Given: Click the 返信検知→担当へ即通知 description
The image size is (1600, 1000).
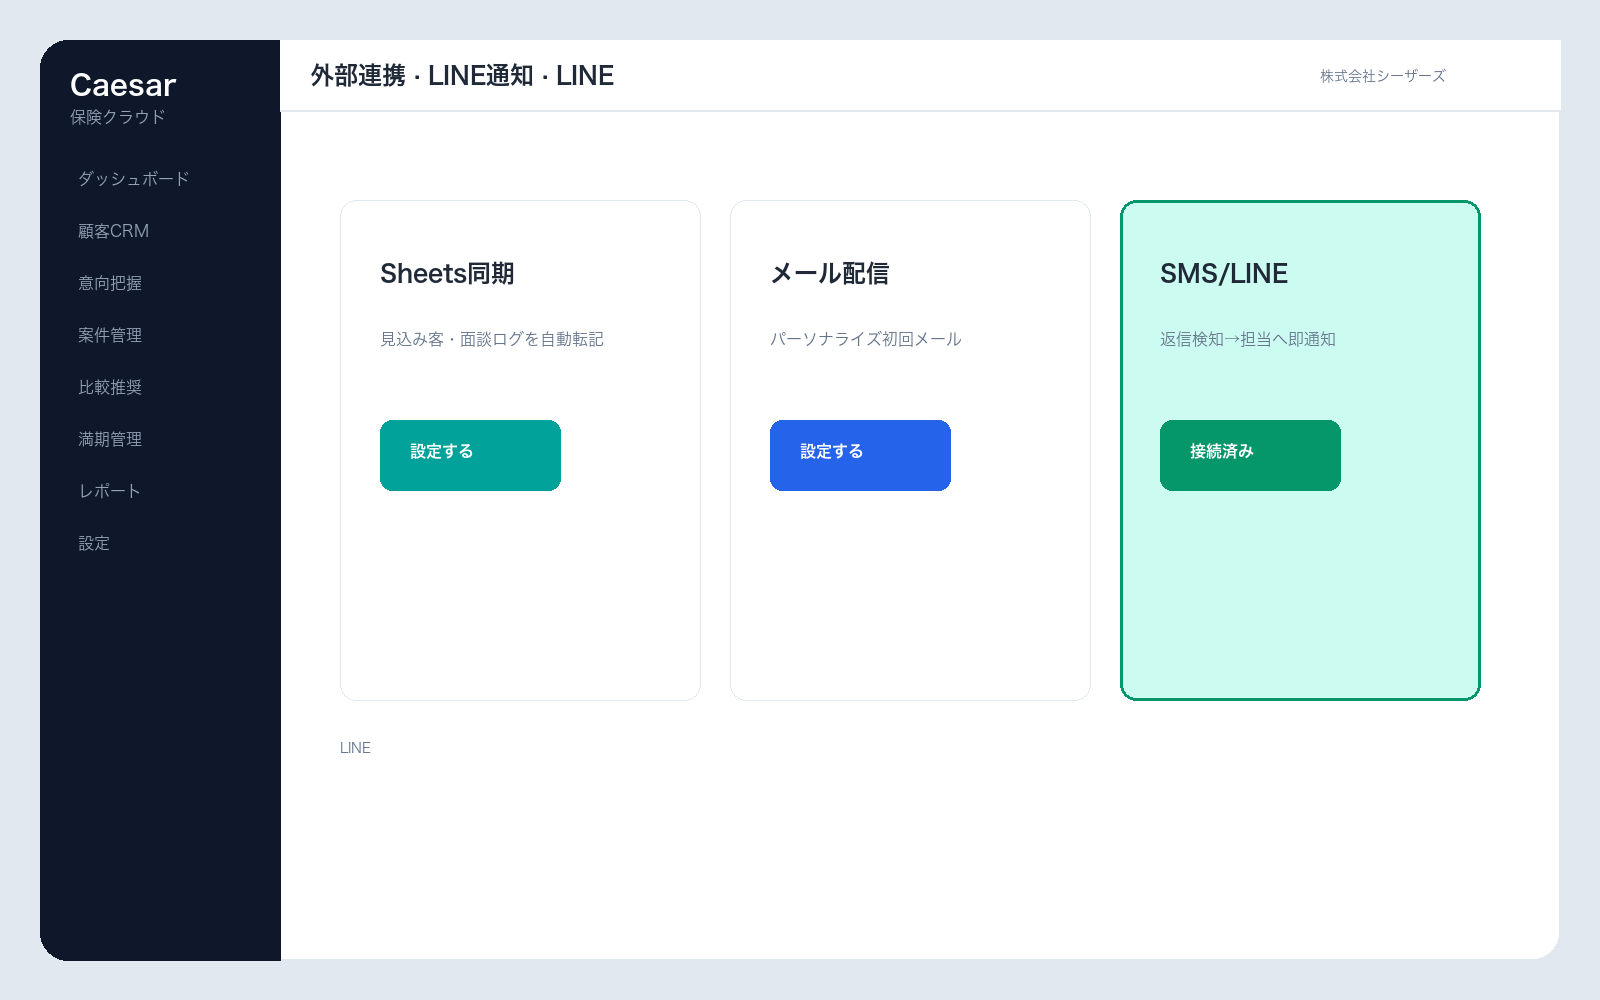Looking at the screenshot, I should (1247, 339).
